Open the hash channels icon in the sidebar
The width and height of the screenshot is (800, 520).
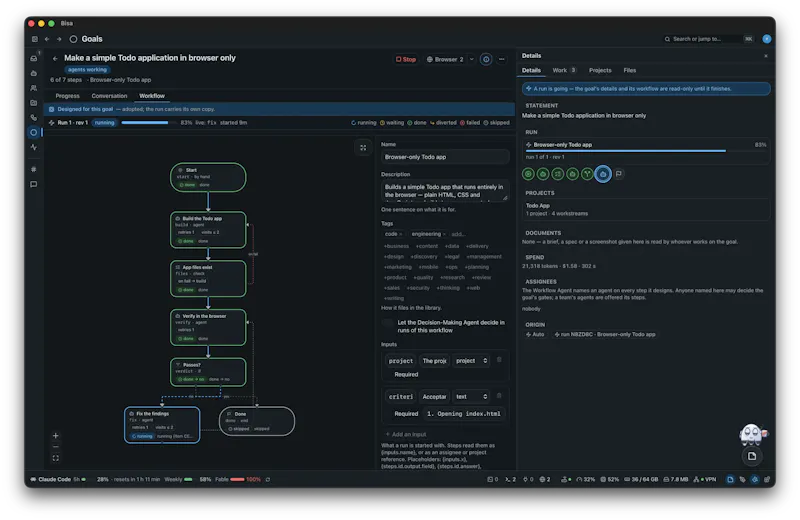tap(34, 169)
